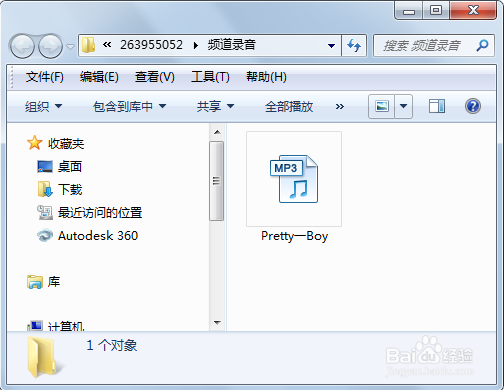The image size is (504, 390).
Task: Click the 全部播放 button
Action: pos(289,107)
